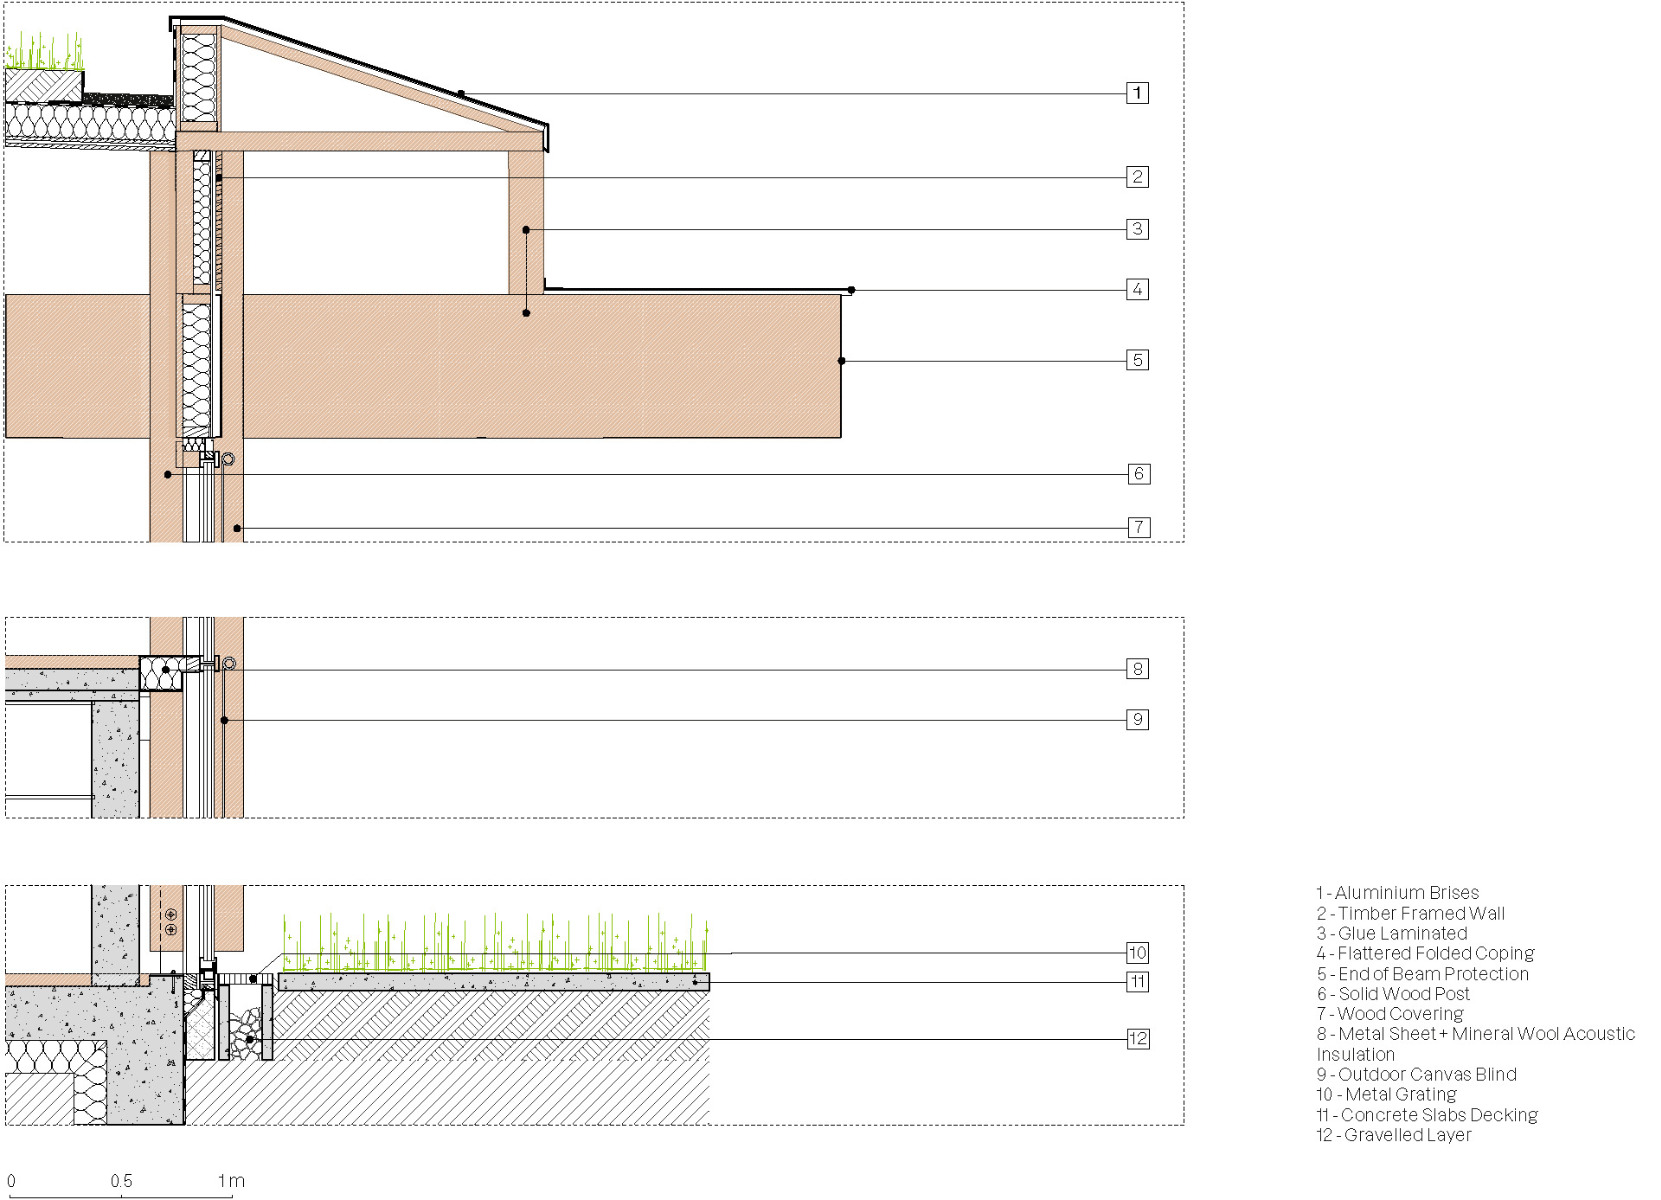The image size is (1661, 1200).
Task: Click the sloped aluminium brise roof panel
Action: (x=380, y=73)
